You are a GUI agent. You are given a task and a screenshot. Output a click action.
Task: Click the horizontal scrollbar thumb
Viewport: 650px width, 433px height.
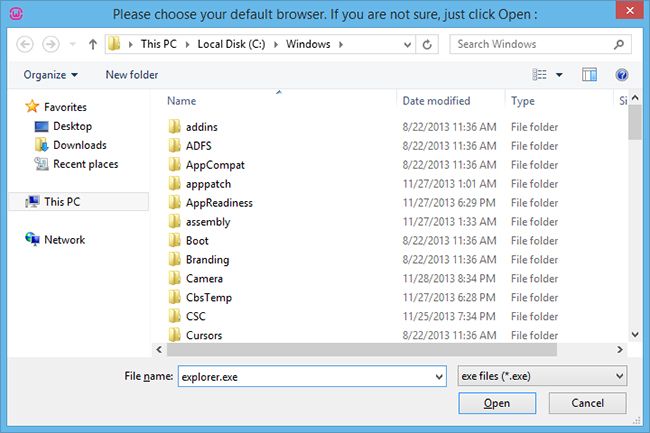coord(361,349)
